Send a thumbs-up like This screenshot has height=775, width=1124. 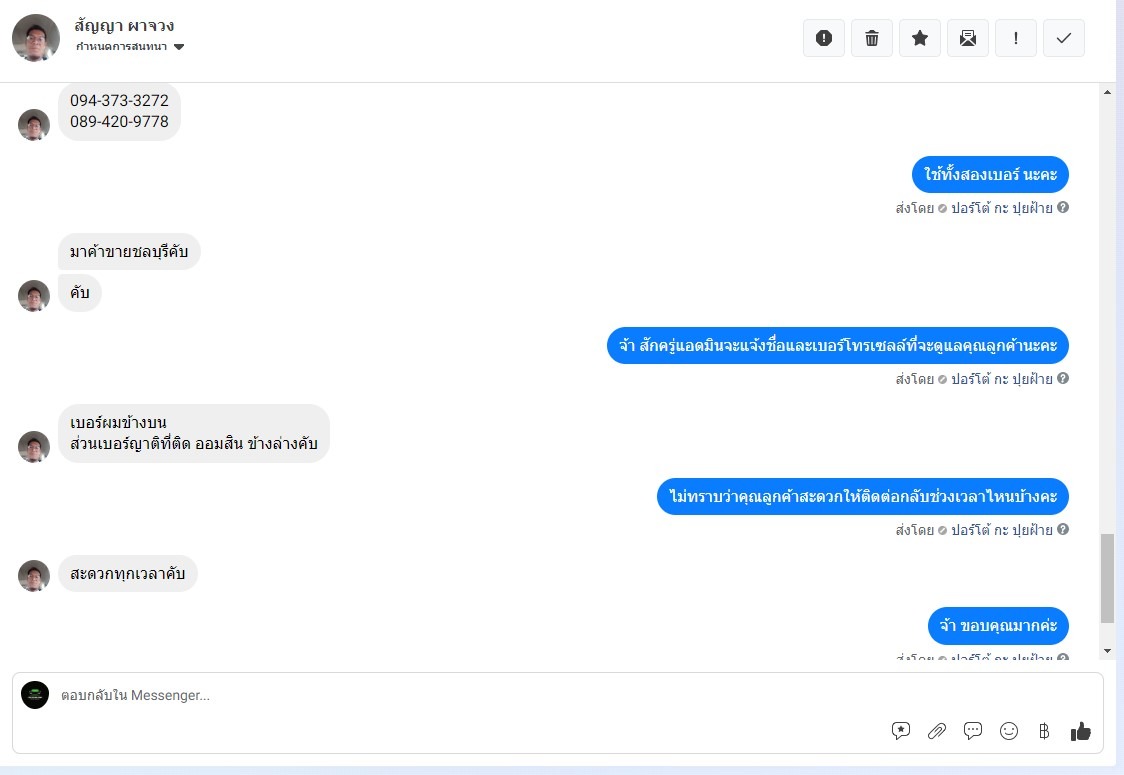(x=1081, y=731)
